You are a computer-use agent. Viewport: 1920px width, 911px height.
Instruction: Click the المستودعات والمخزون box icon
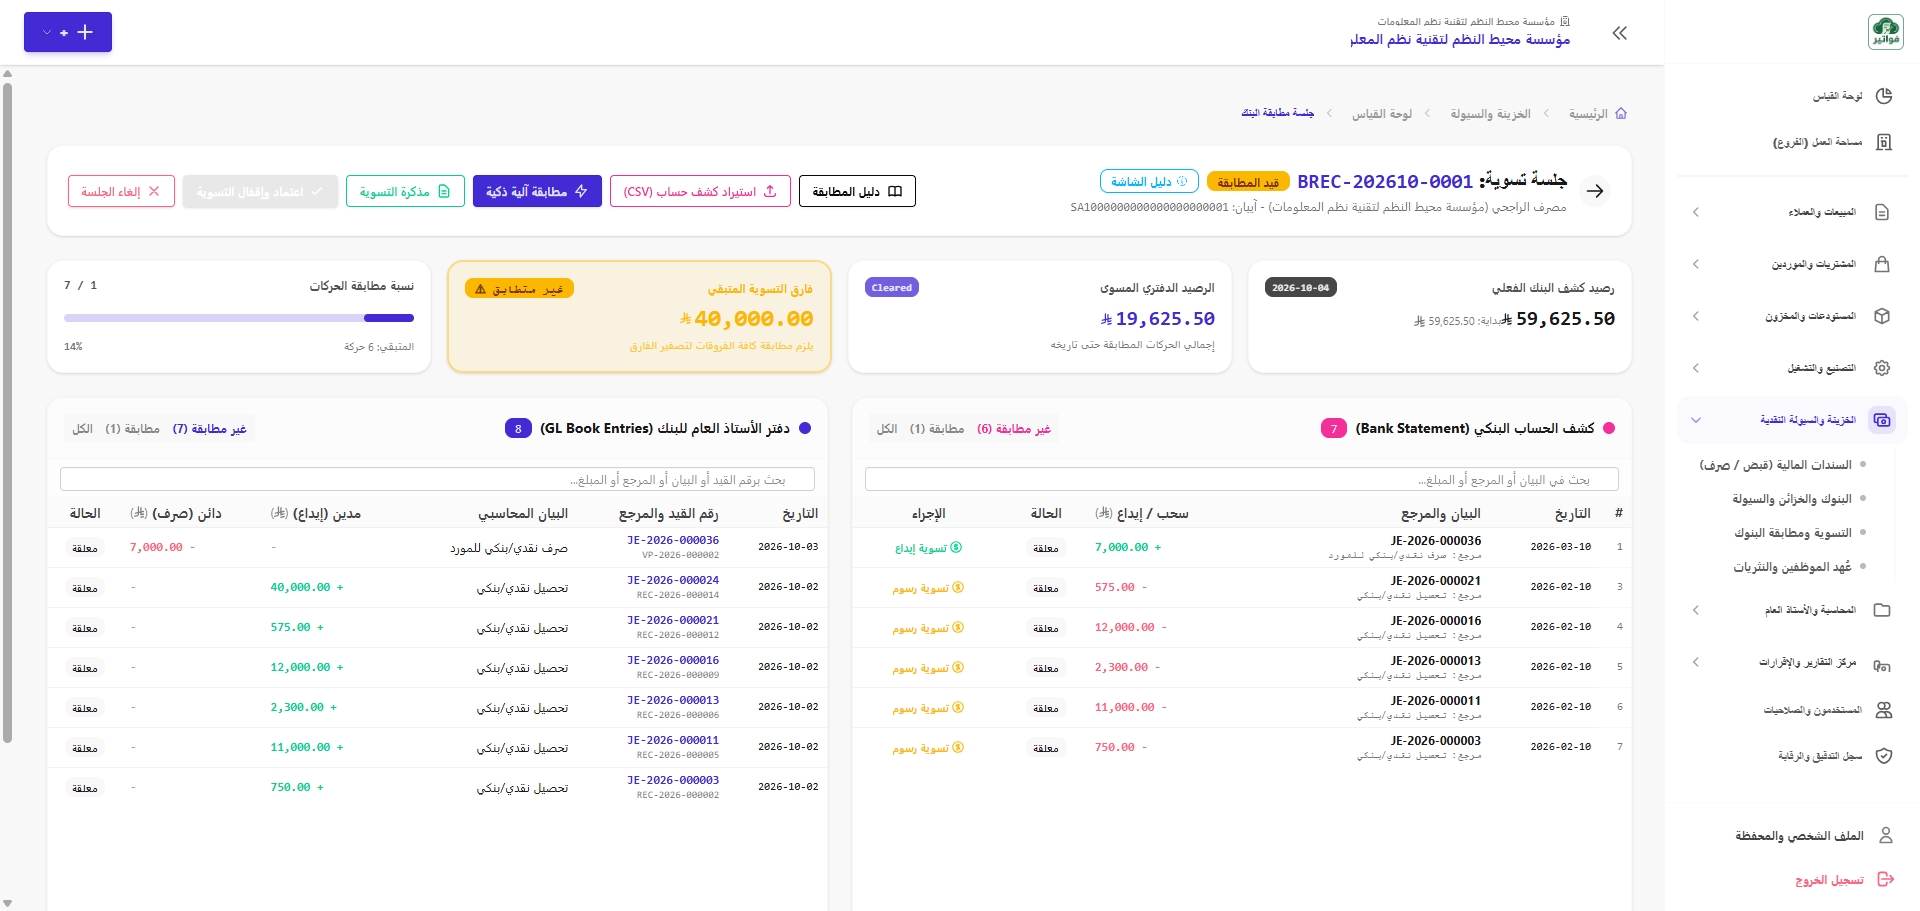[1882, 316]
